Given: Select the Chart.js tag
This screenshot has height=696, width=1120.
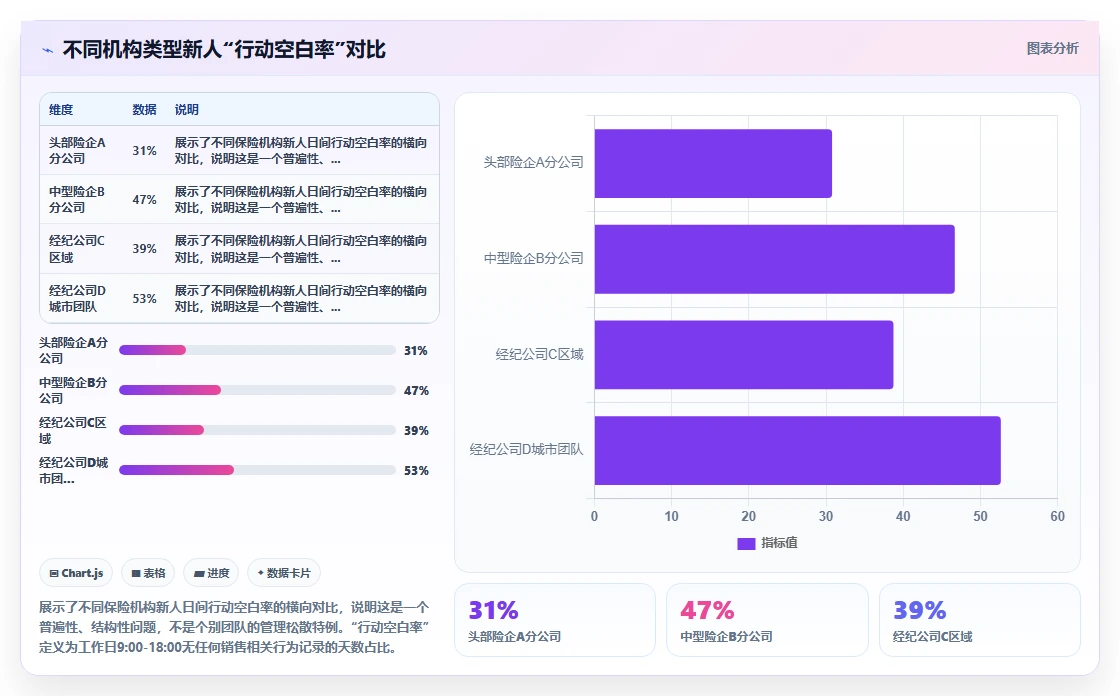Looking at the screenshot, I should 76,573.
